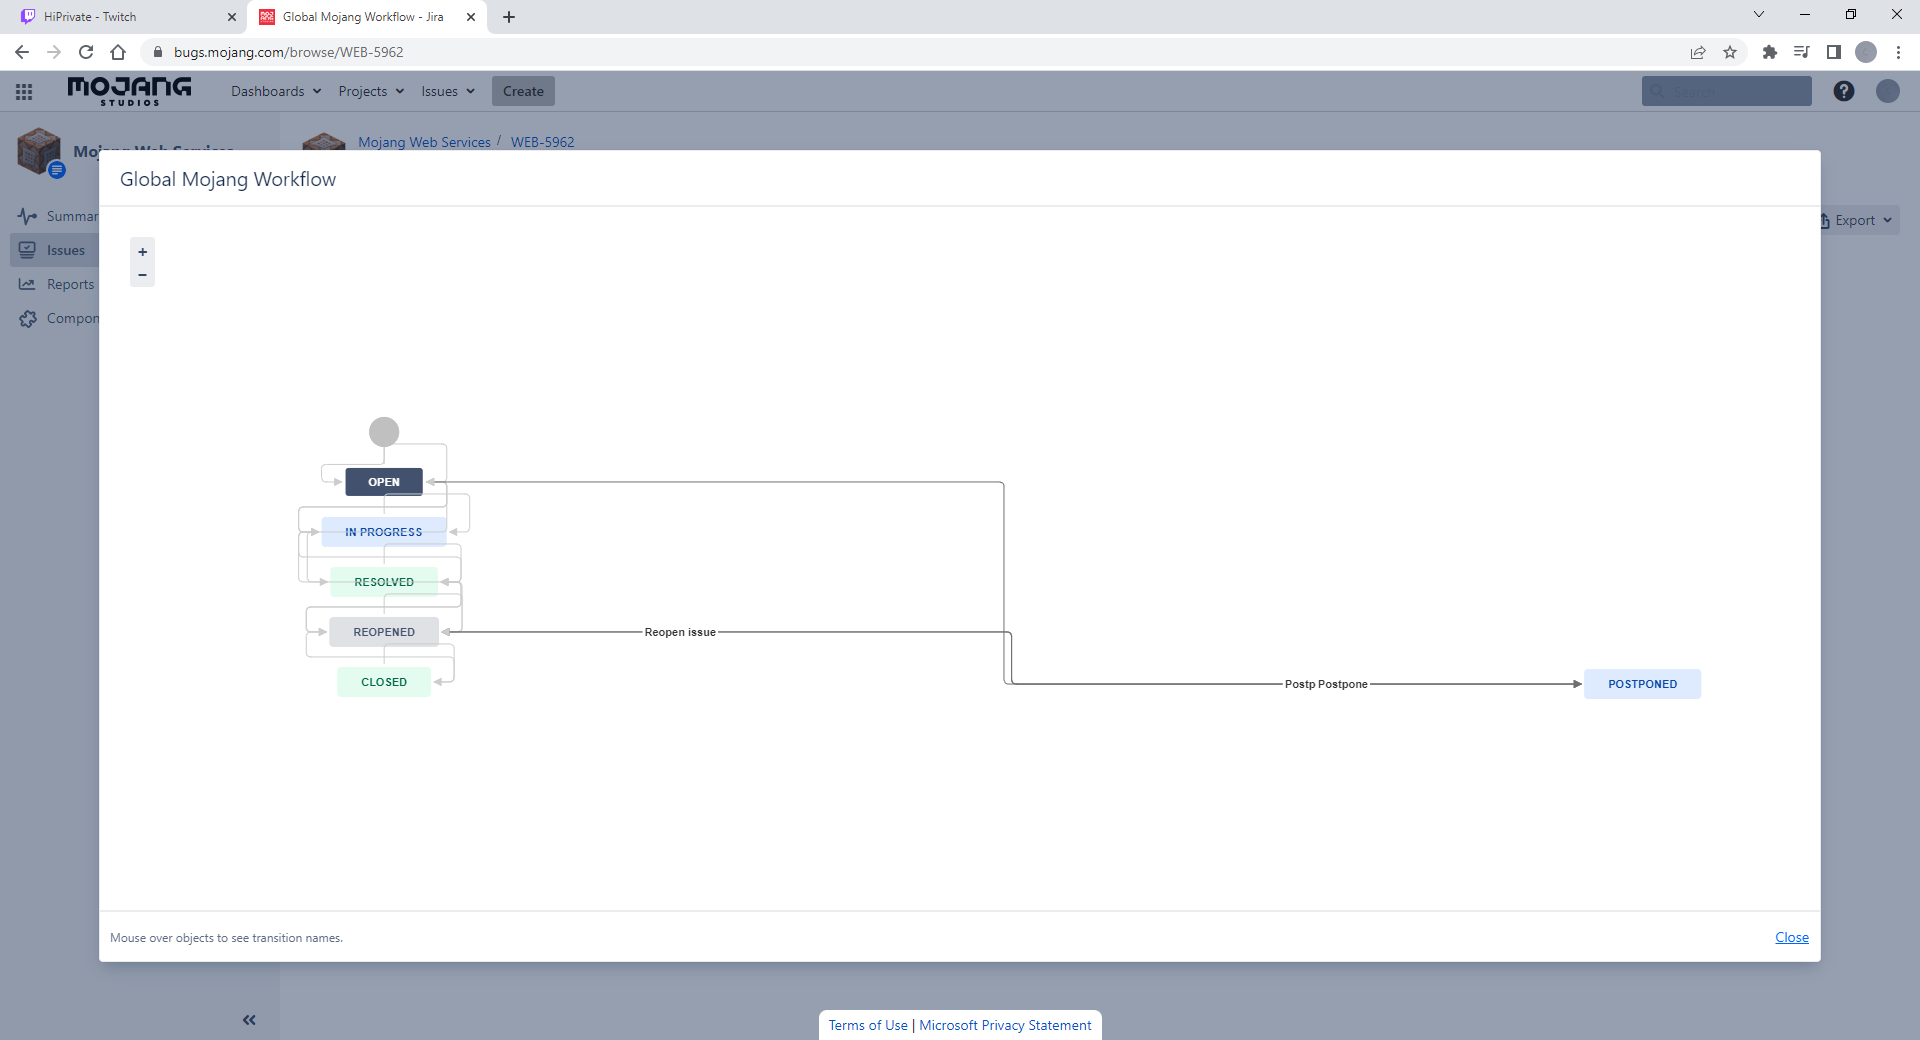Go back in browser history
The width and height of the screenshot is (1920, 1040).
pos(22,52)
